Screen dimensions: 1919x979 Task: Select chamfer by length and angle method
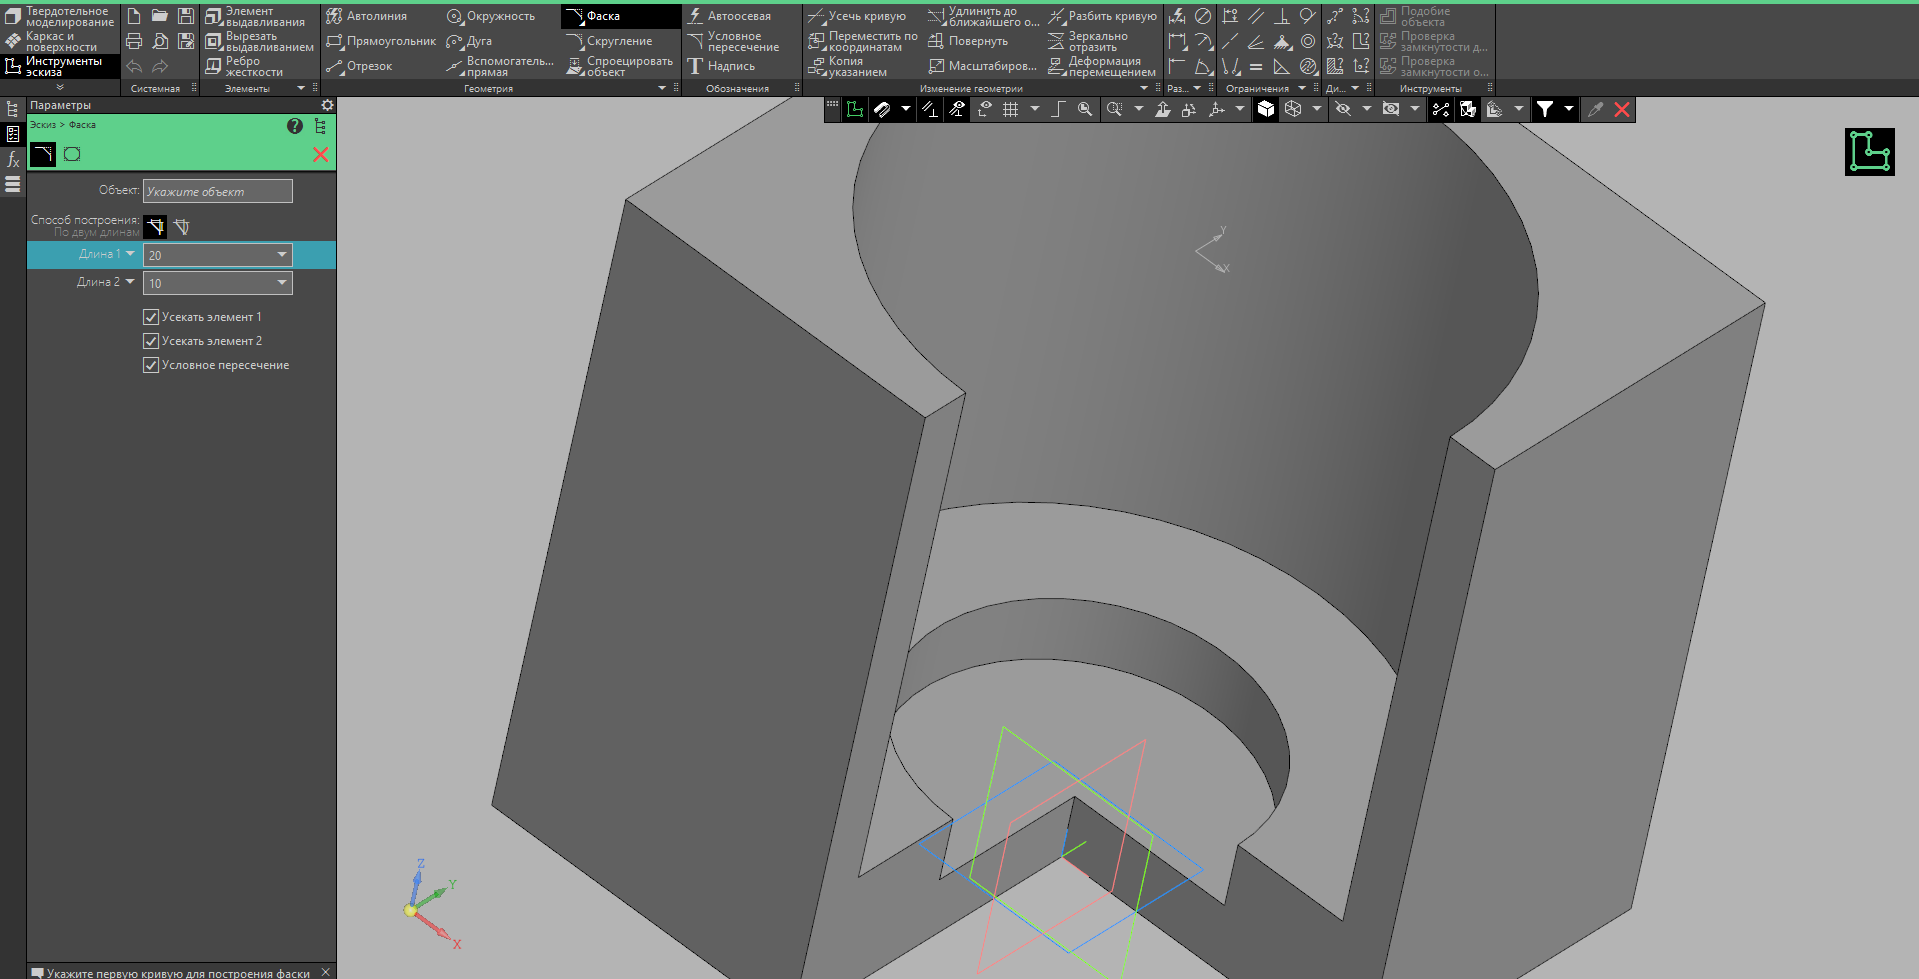click(181, 227)
